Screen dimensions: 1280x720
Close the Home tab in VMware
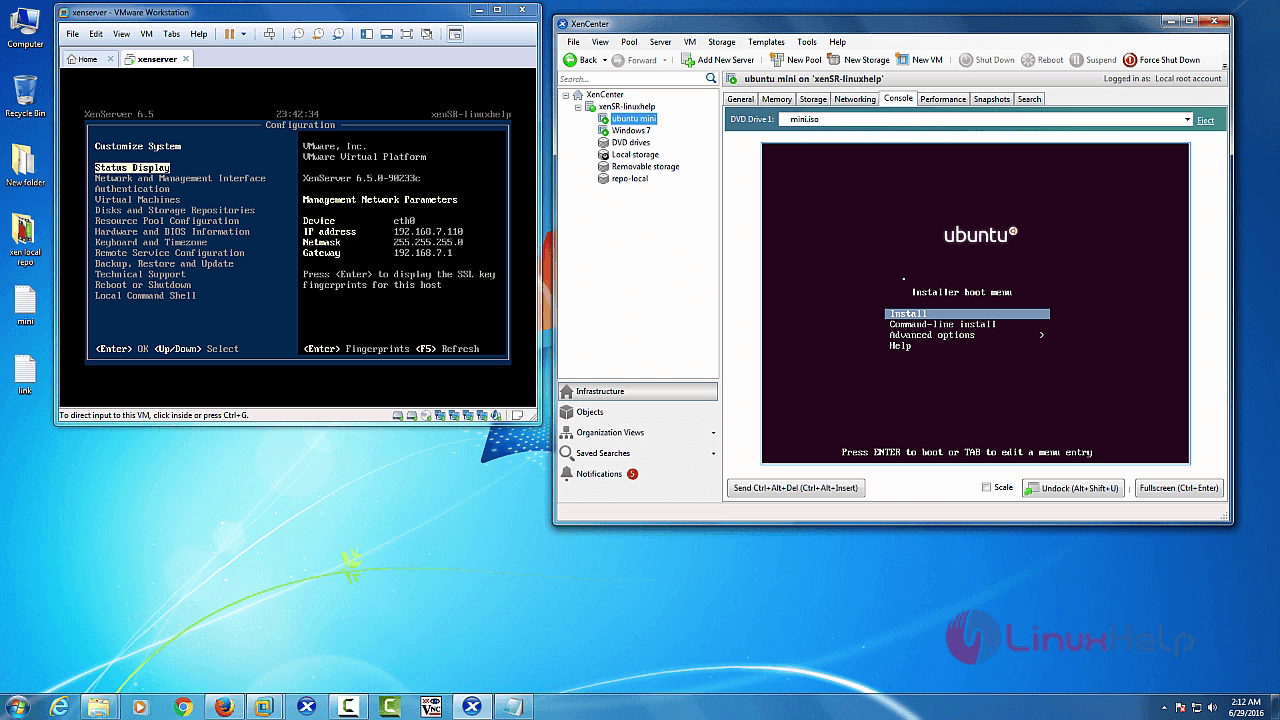coord(109,59)
